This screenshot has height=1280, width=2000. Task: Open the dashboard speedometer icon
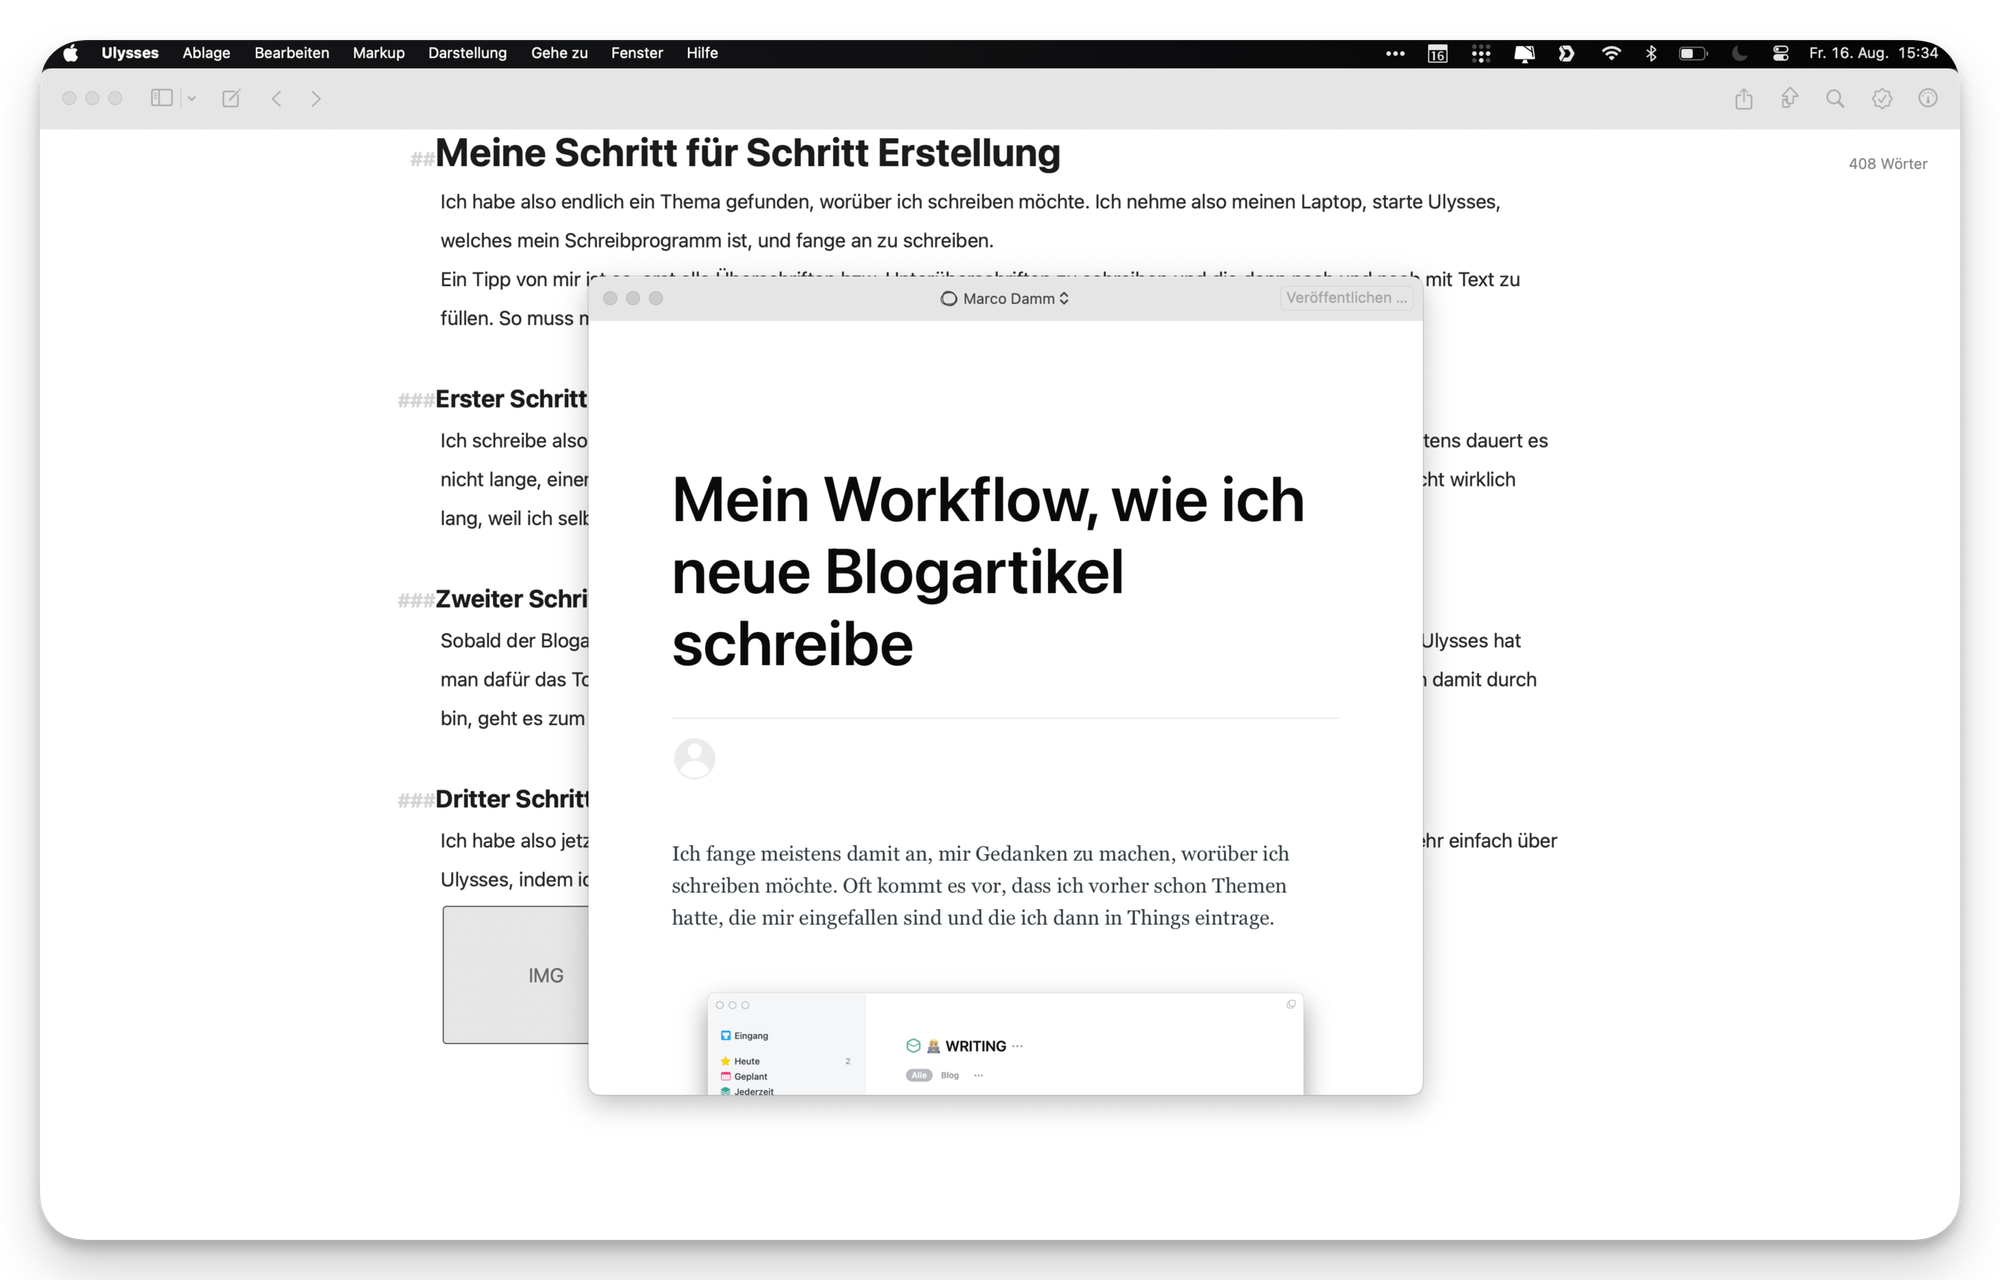tap(1929, 98)
